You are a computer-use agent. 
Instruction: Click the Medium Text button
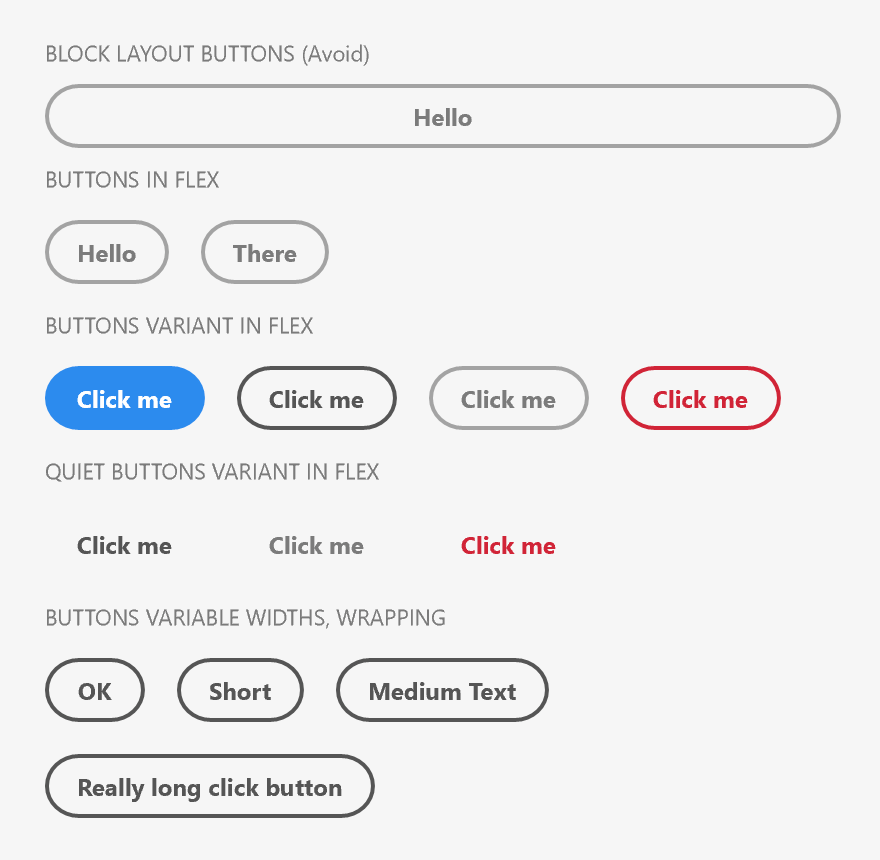pos(442,690)
